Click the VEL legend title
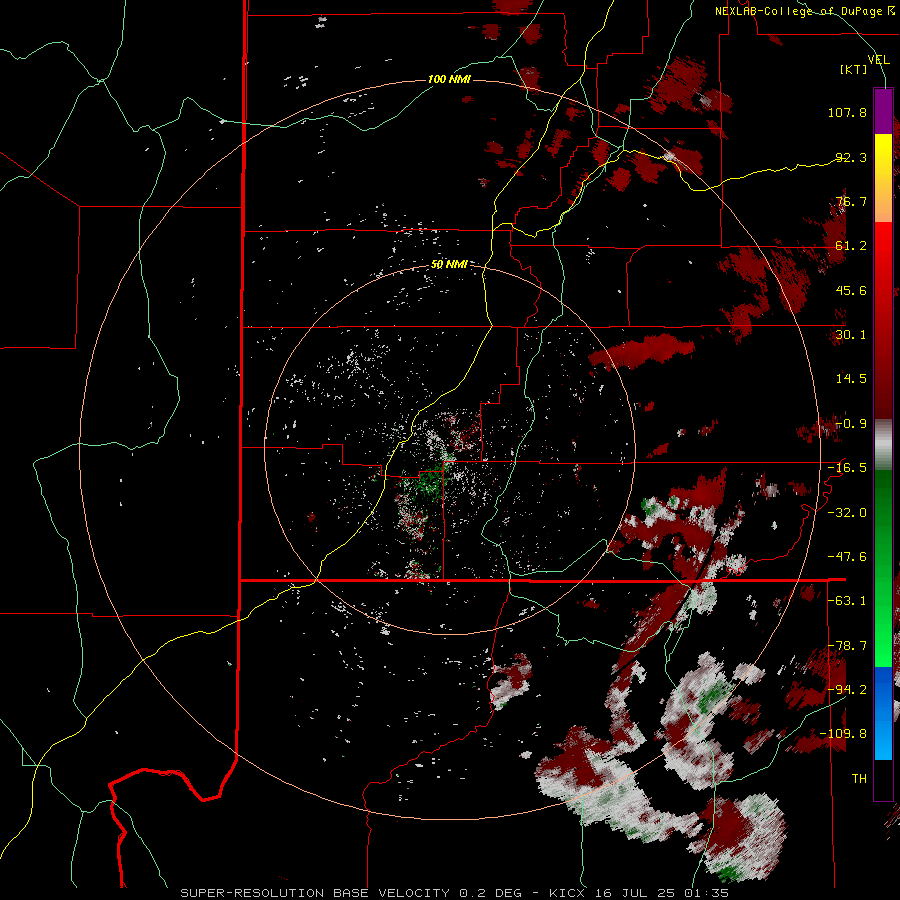Screen dimensions: 900x900 [x=879, y=59]
